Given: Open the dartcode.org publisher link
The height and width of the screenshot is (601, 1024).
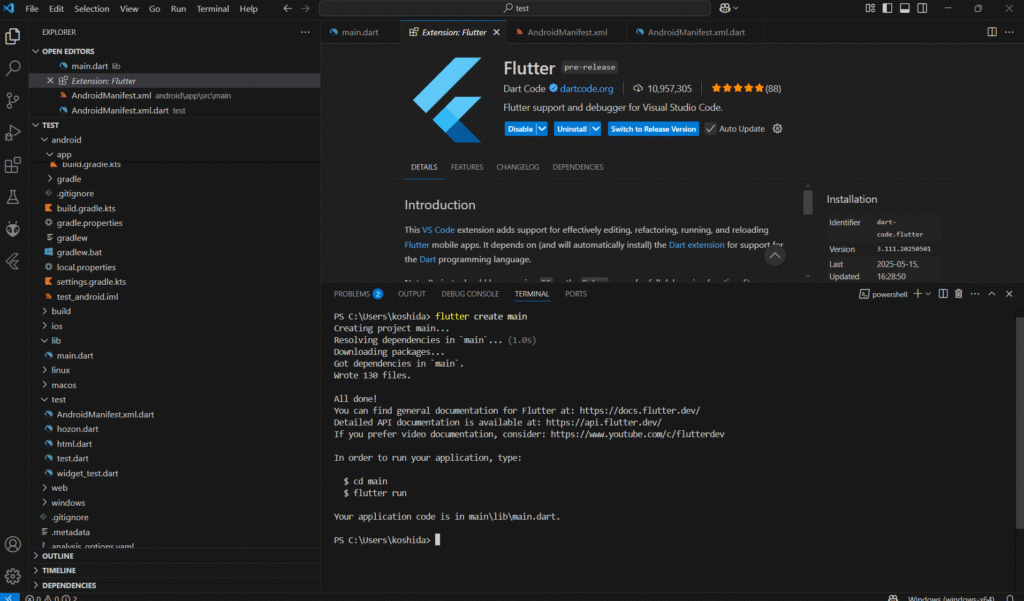Looking at the screenshot, I should tap(586, 88).
